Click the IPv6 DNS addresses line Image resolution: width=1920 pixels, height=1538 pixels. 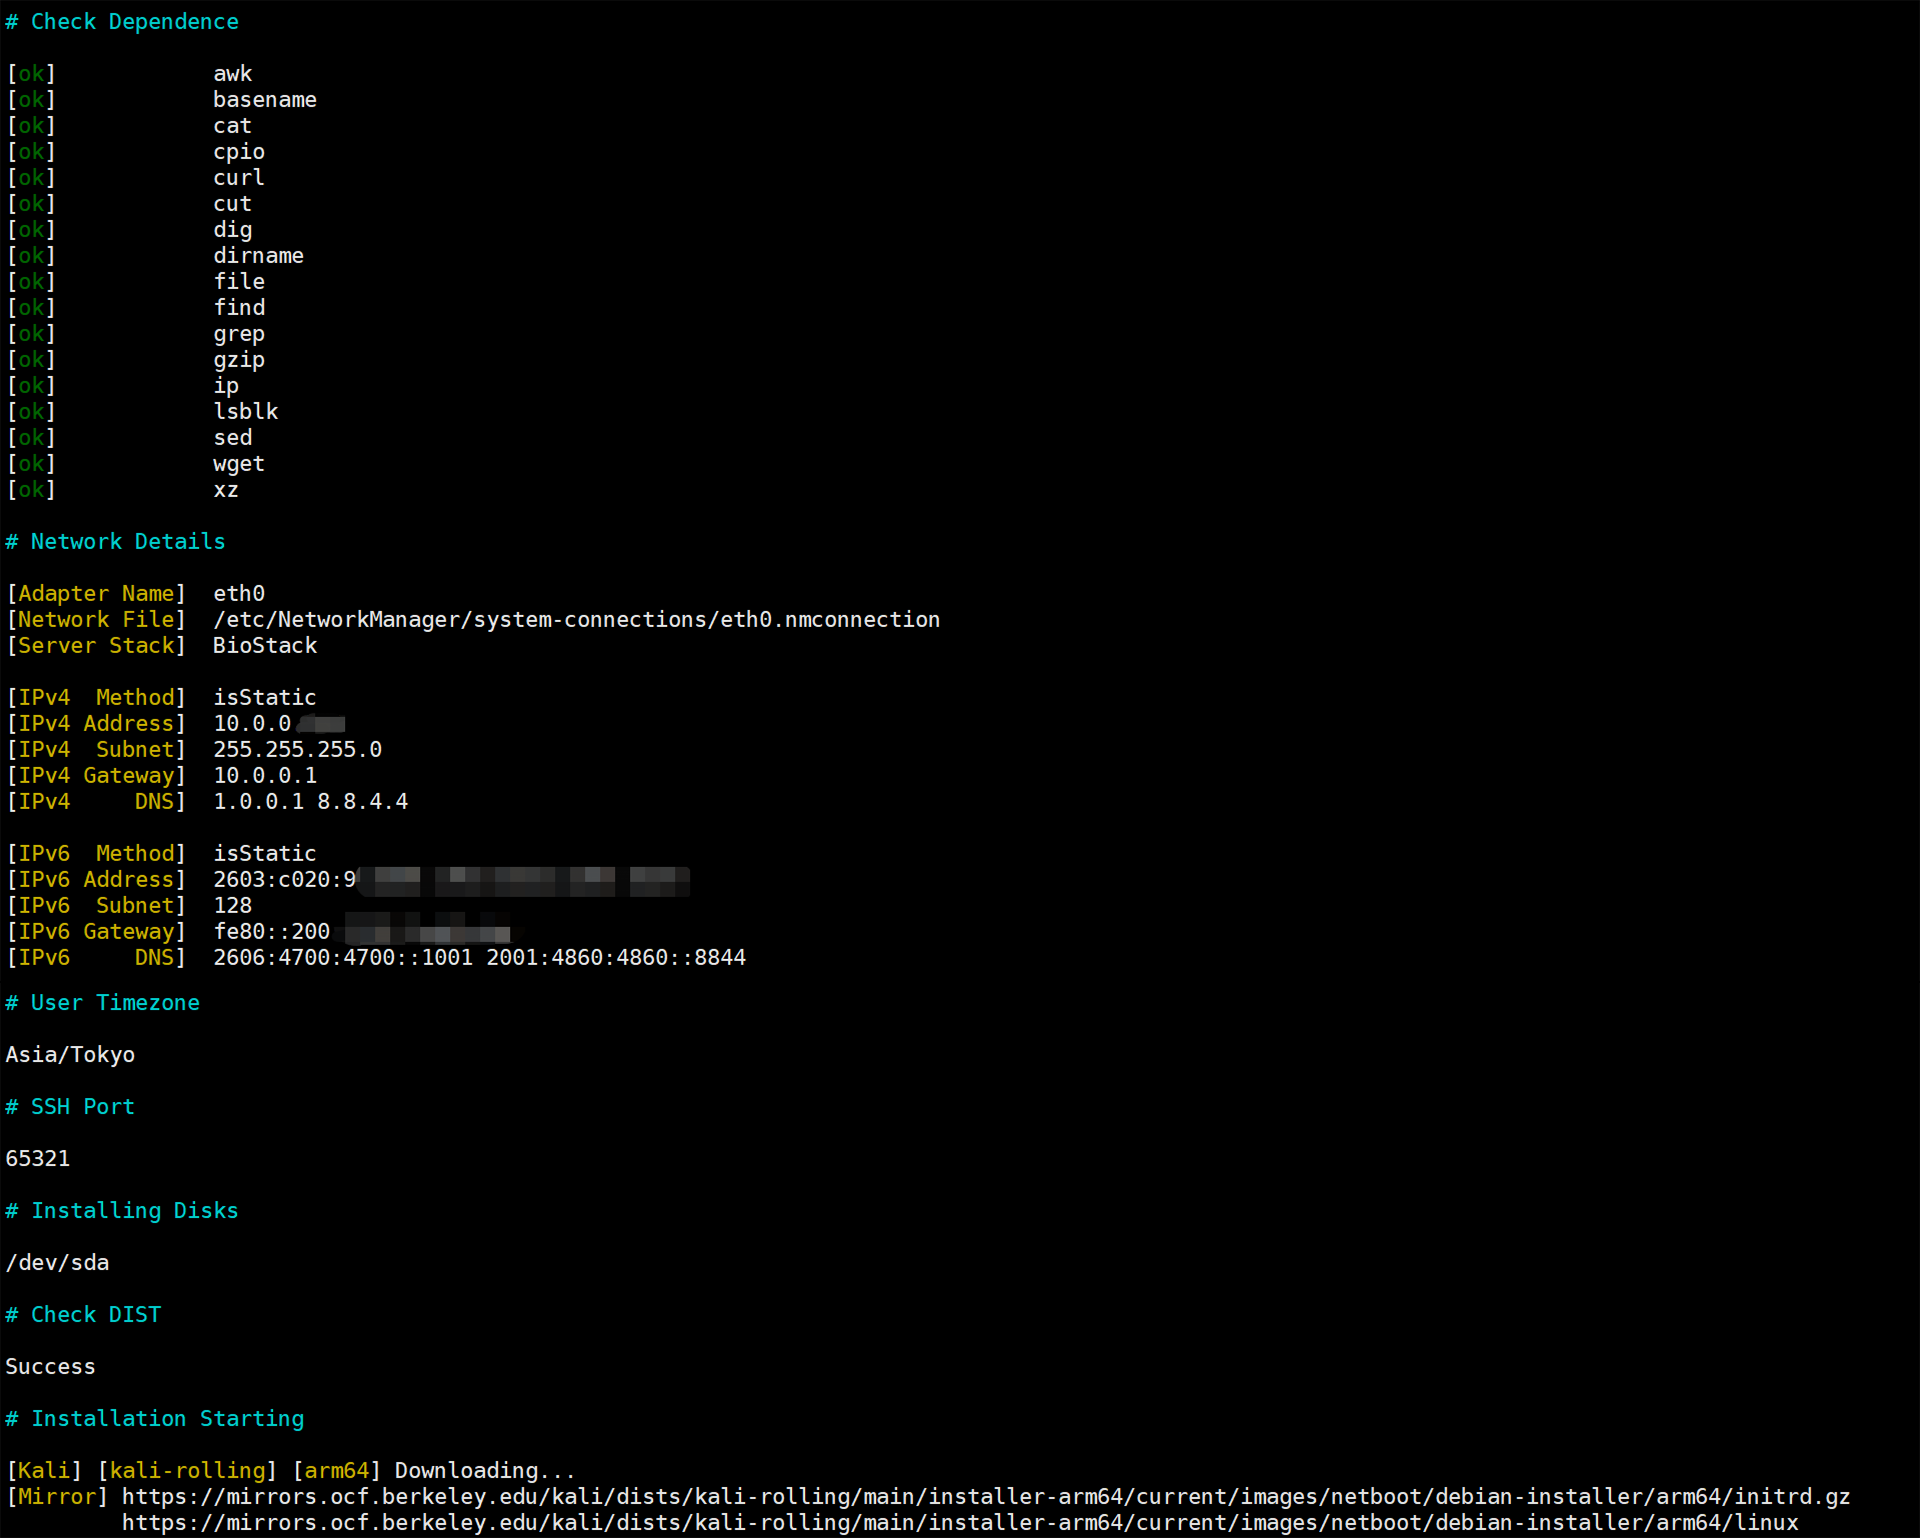point(479,958)
